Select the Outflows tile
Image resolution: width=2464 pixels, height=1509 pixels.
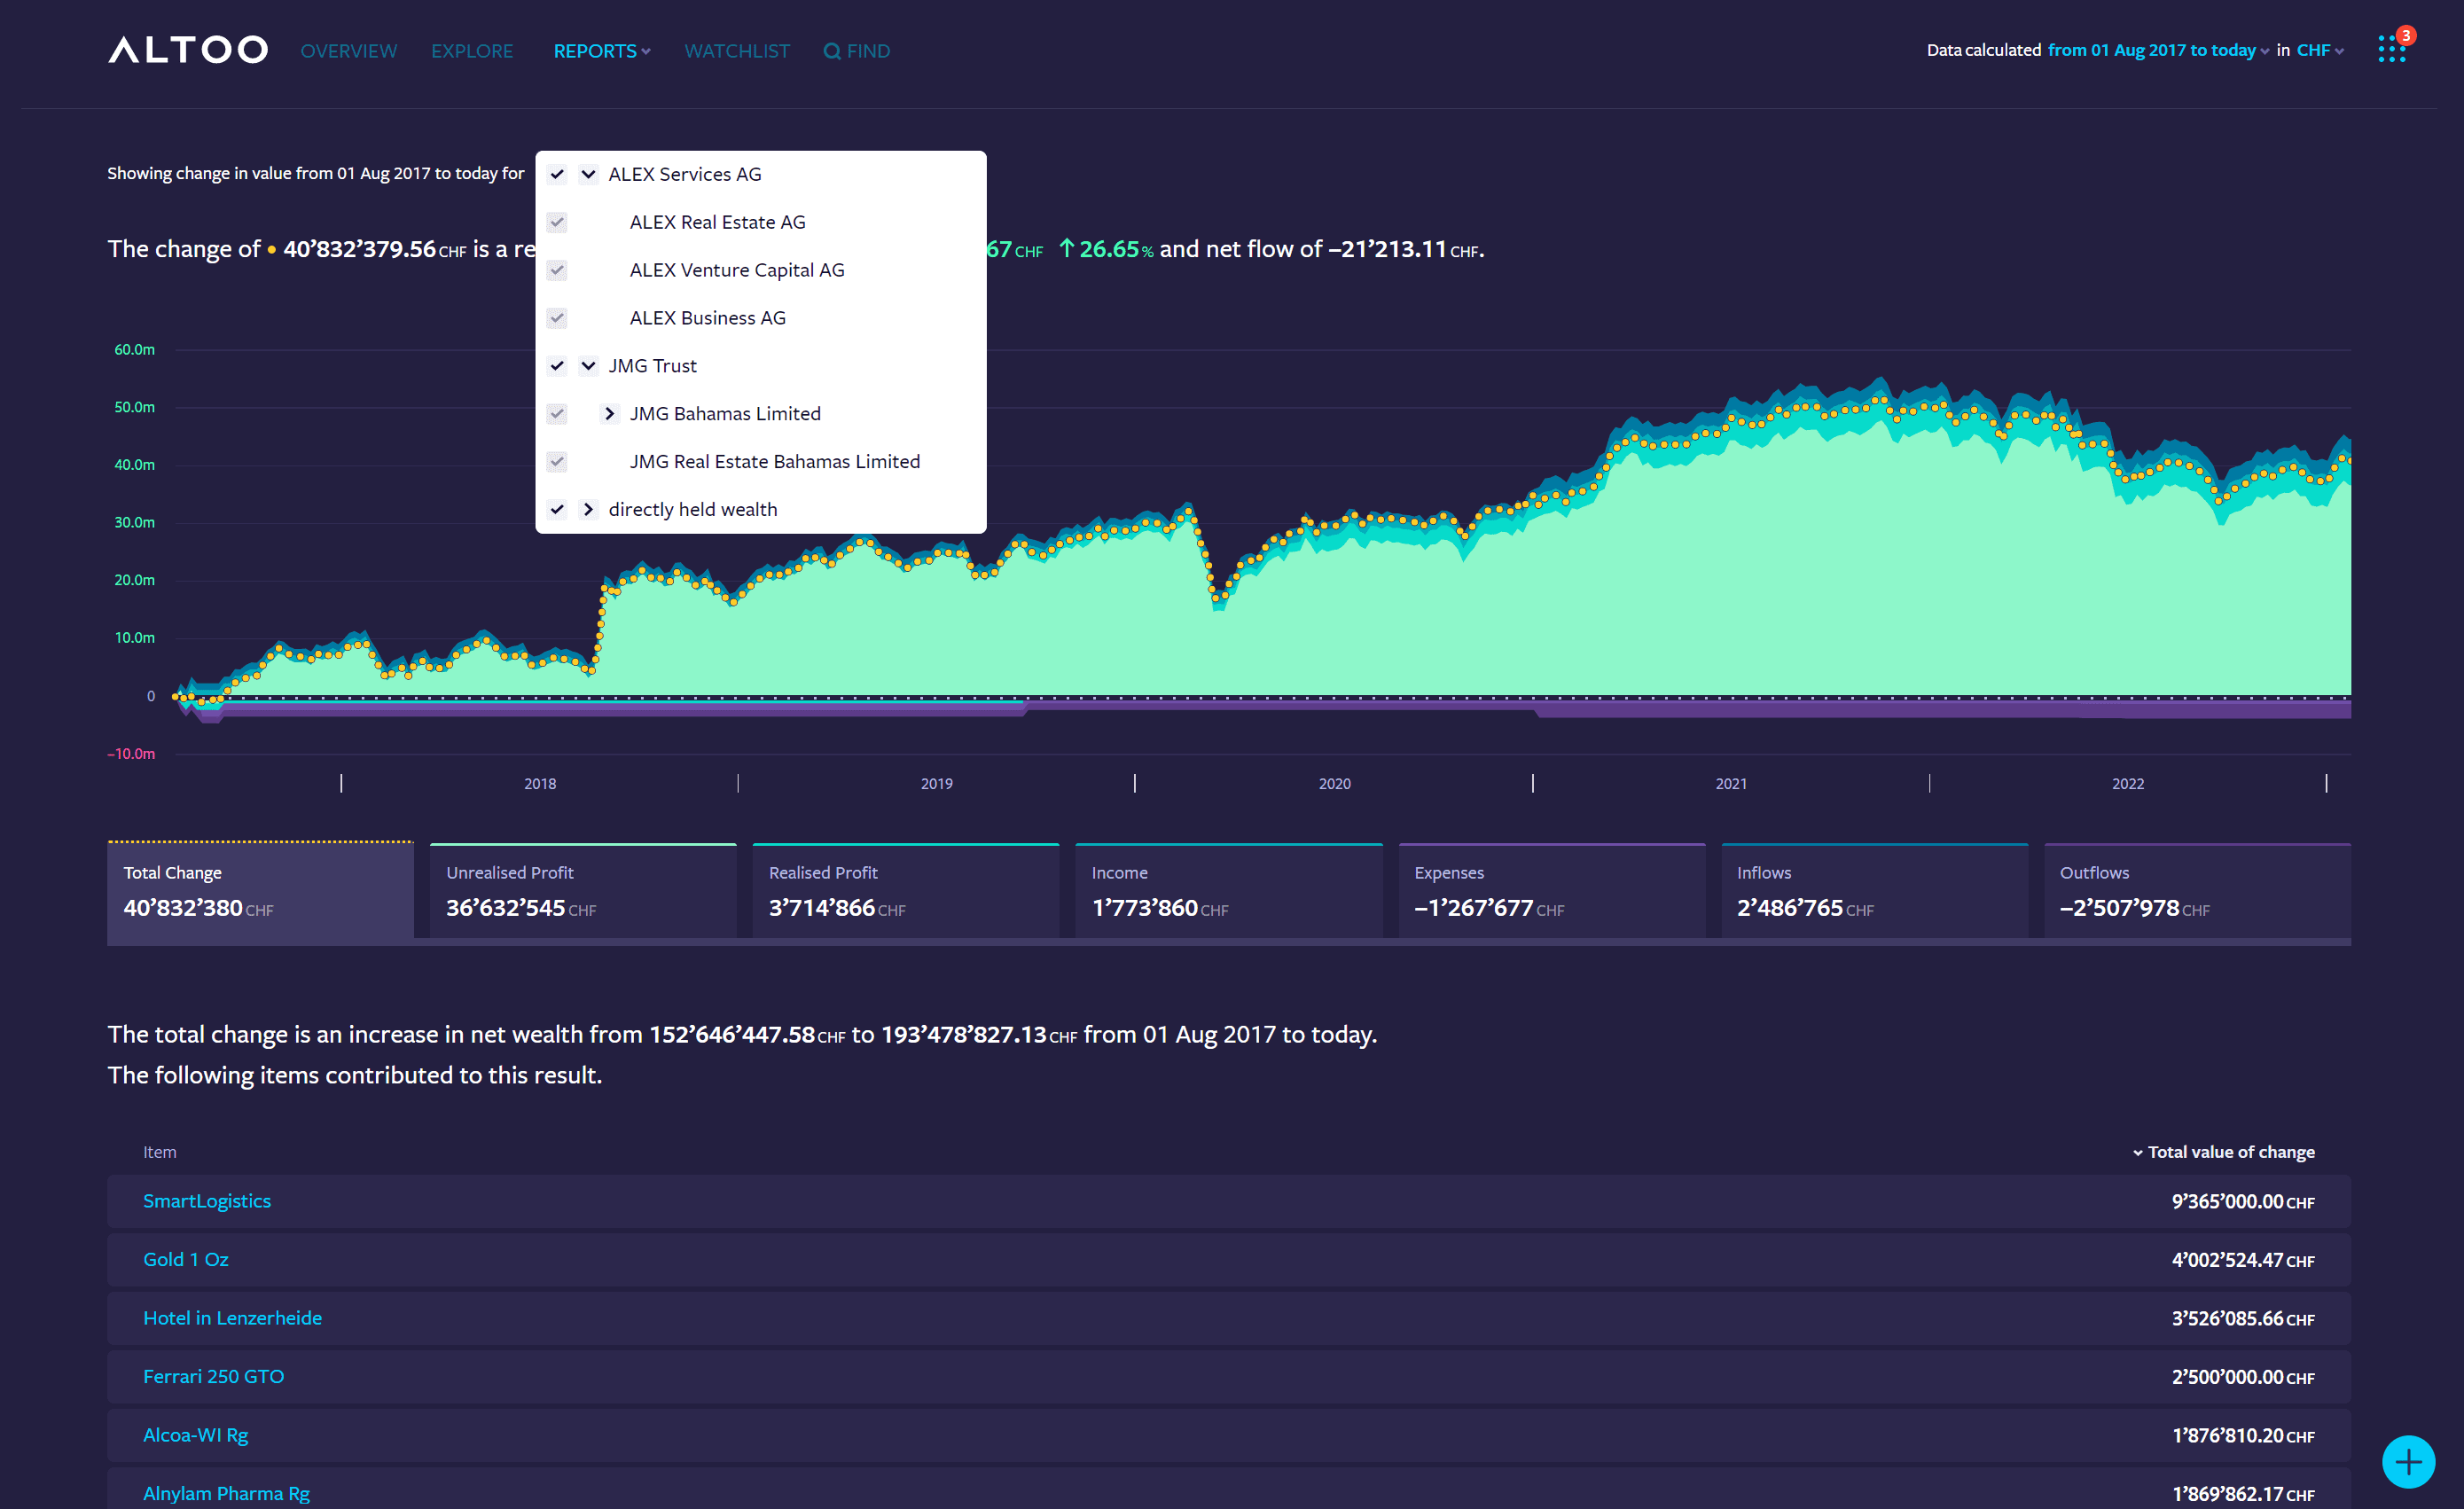[x=2196, y=891]
